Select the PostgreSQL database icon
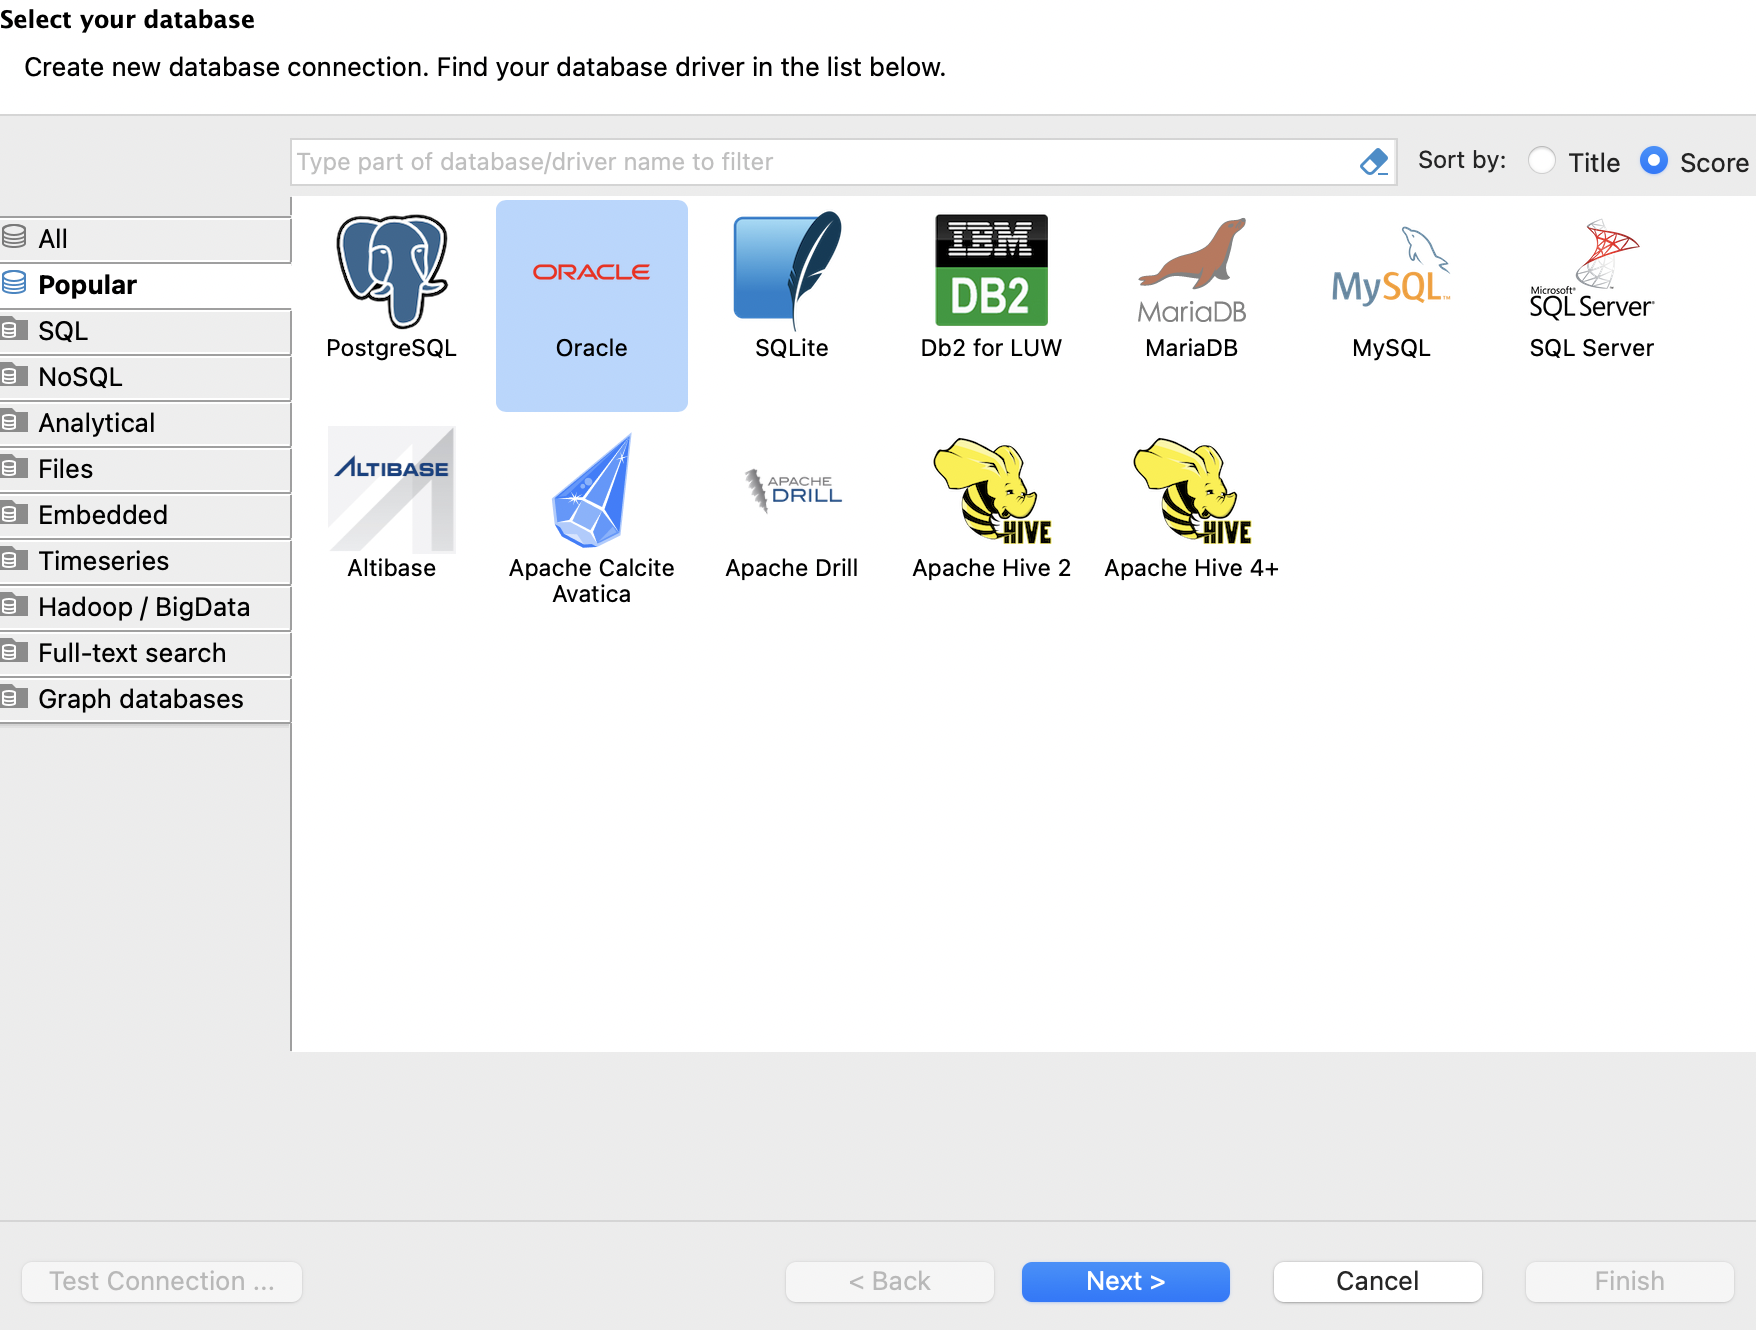The width and height of the screenshot is (1756, 1330). [x=392, y=271]
